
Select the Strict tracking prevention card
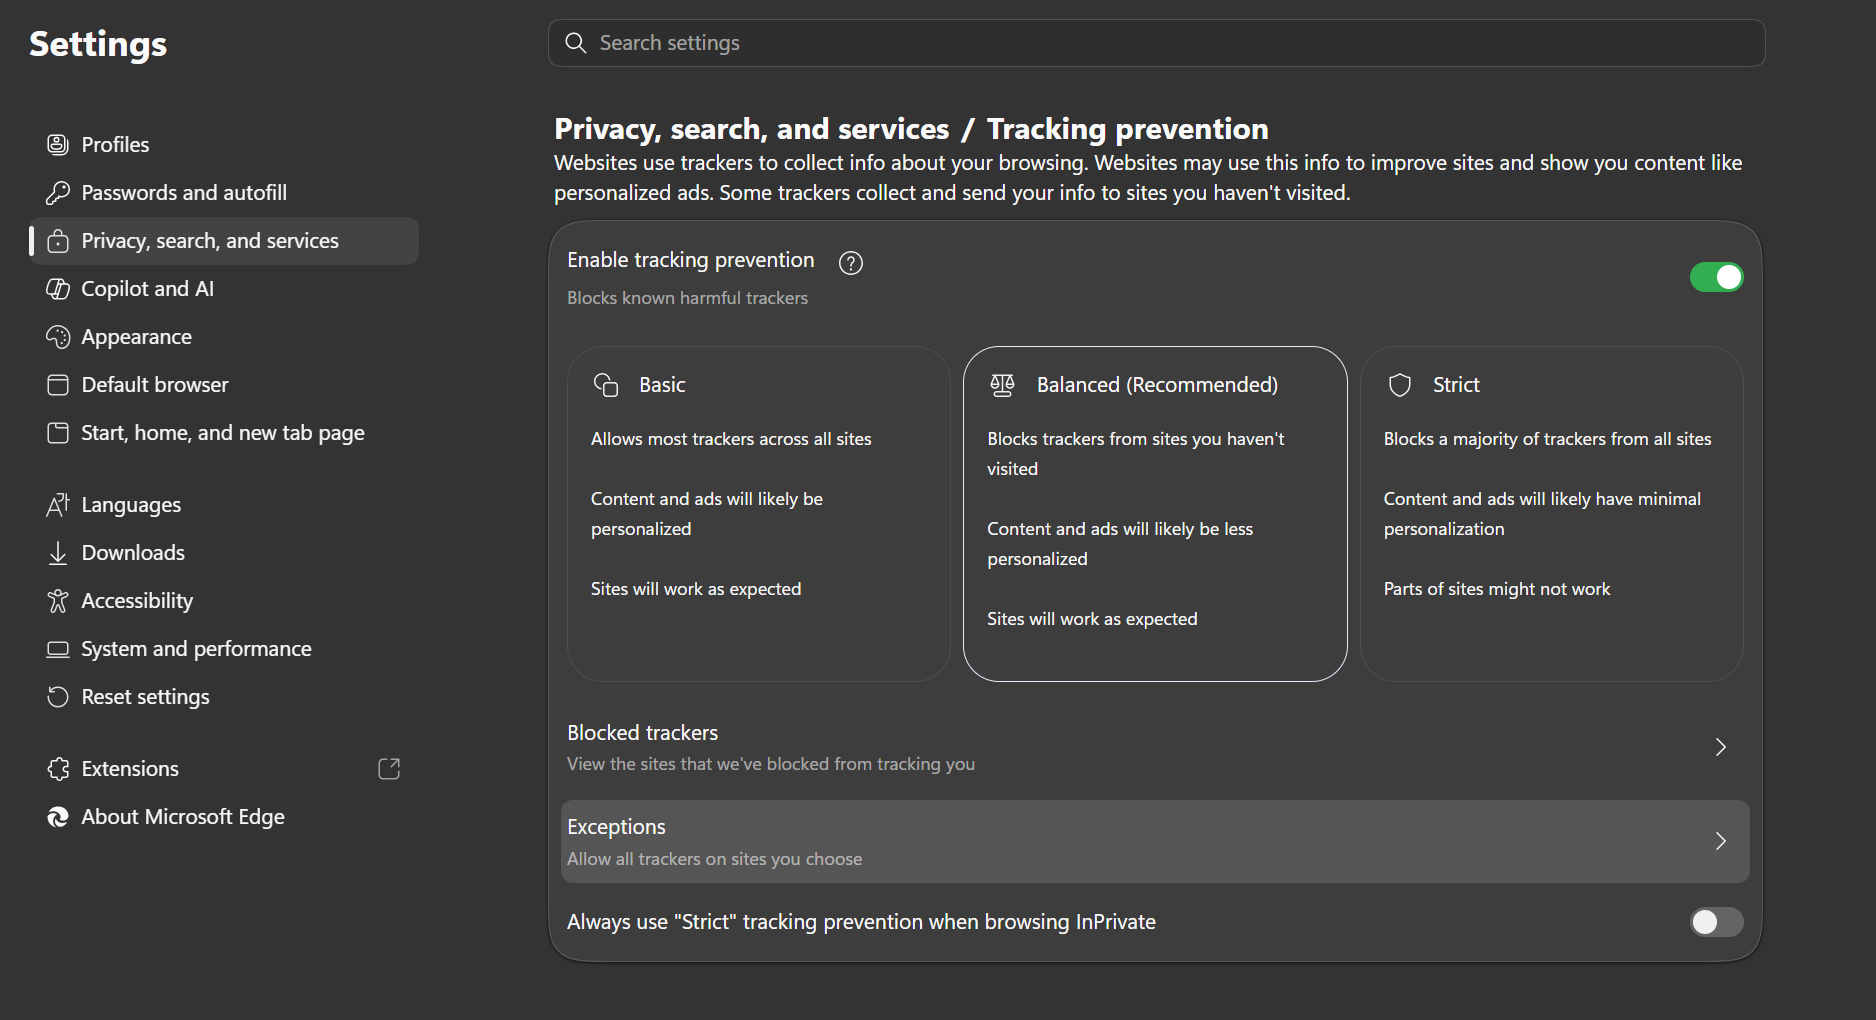(1551, 514)
